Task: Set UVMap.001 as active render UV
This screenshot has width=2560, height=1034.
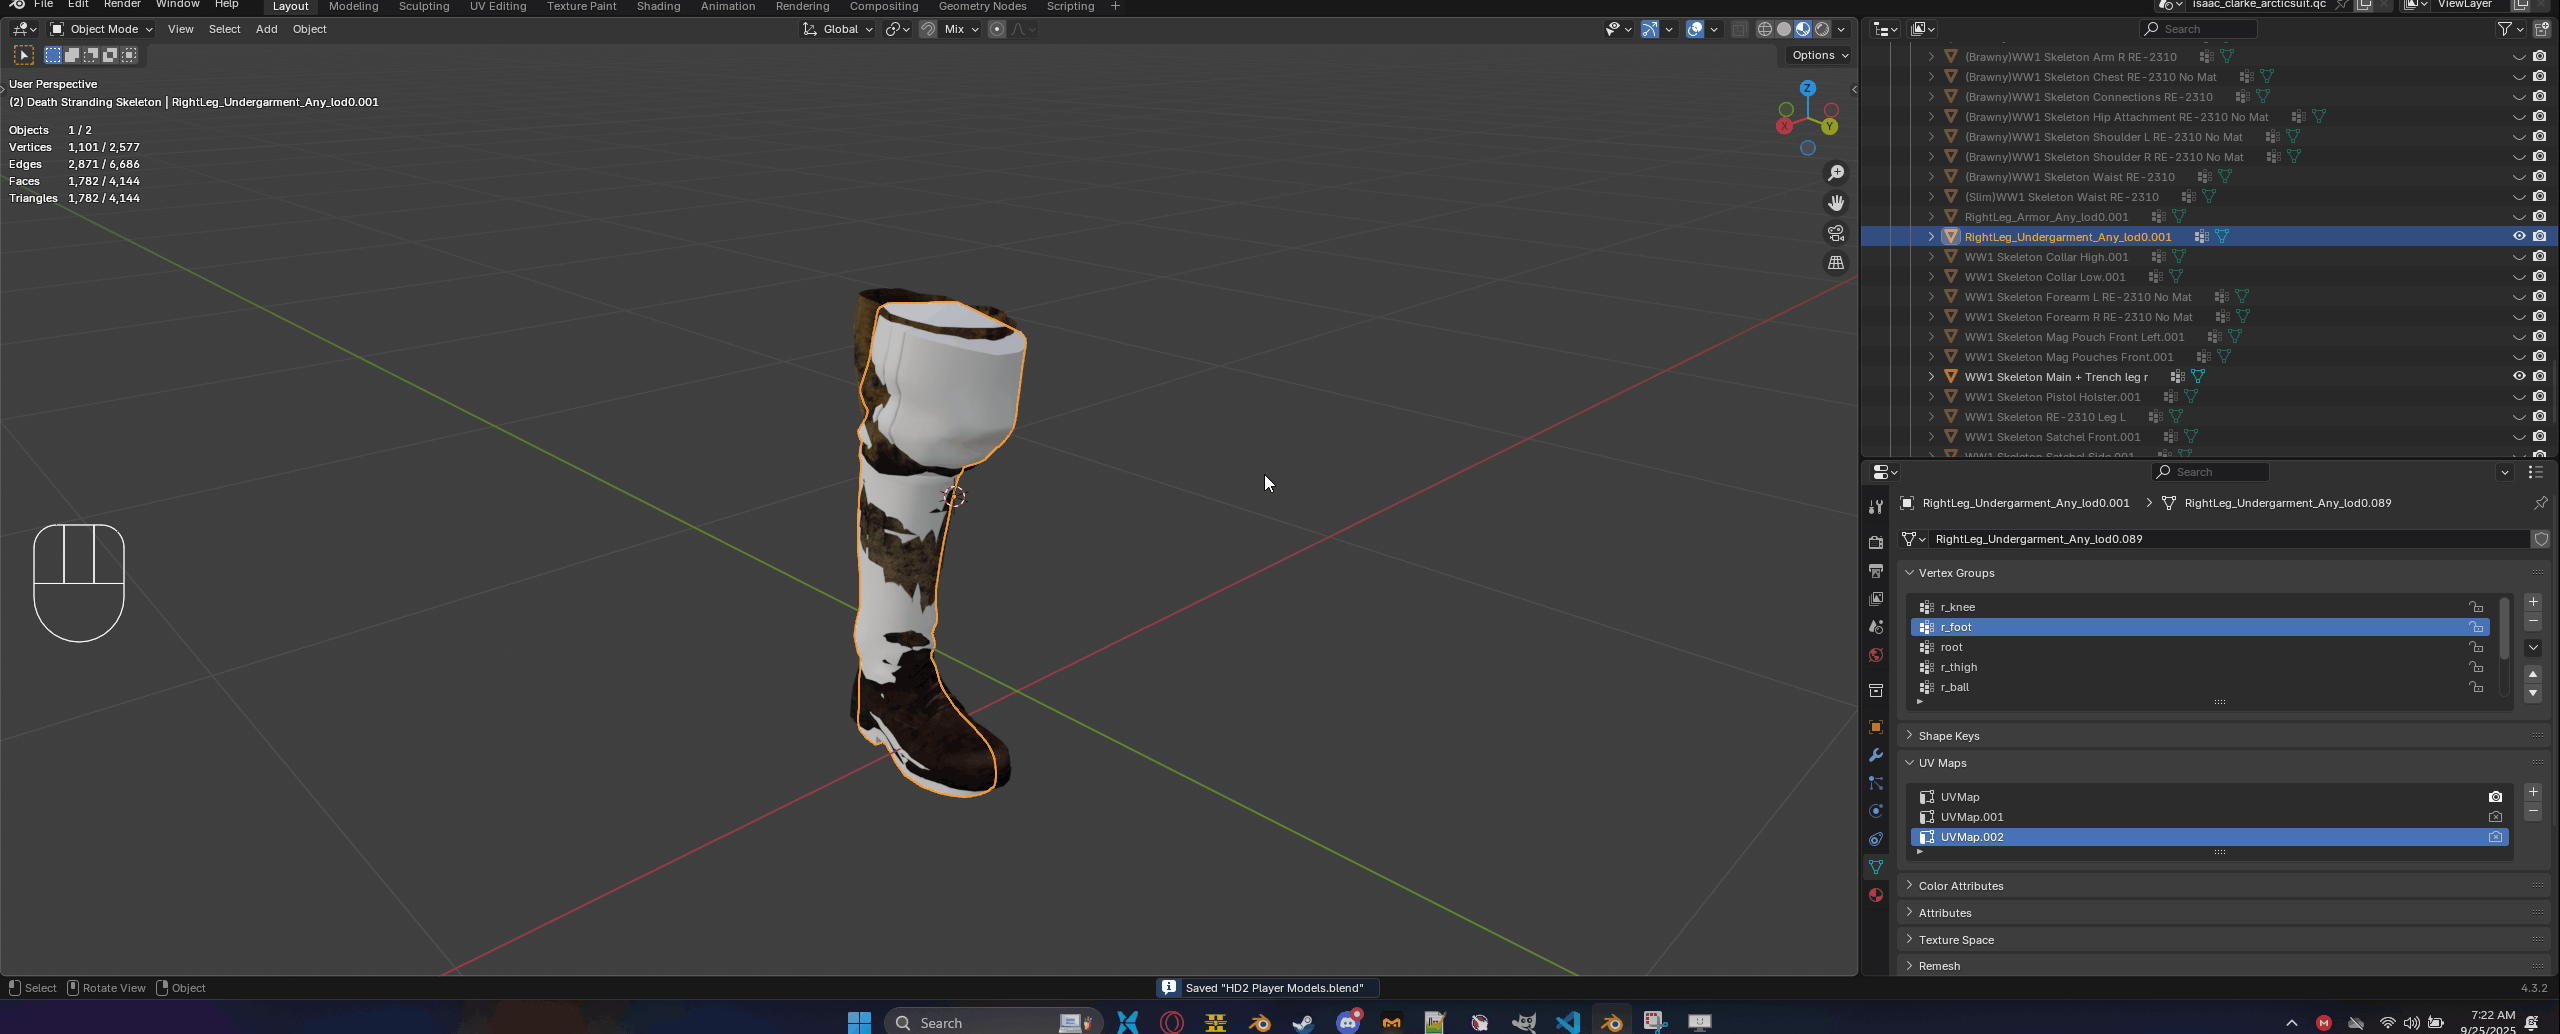Action: pos(2495,817)
